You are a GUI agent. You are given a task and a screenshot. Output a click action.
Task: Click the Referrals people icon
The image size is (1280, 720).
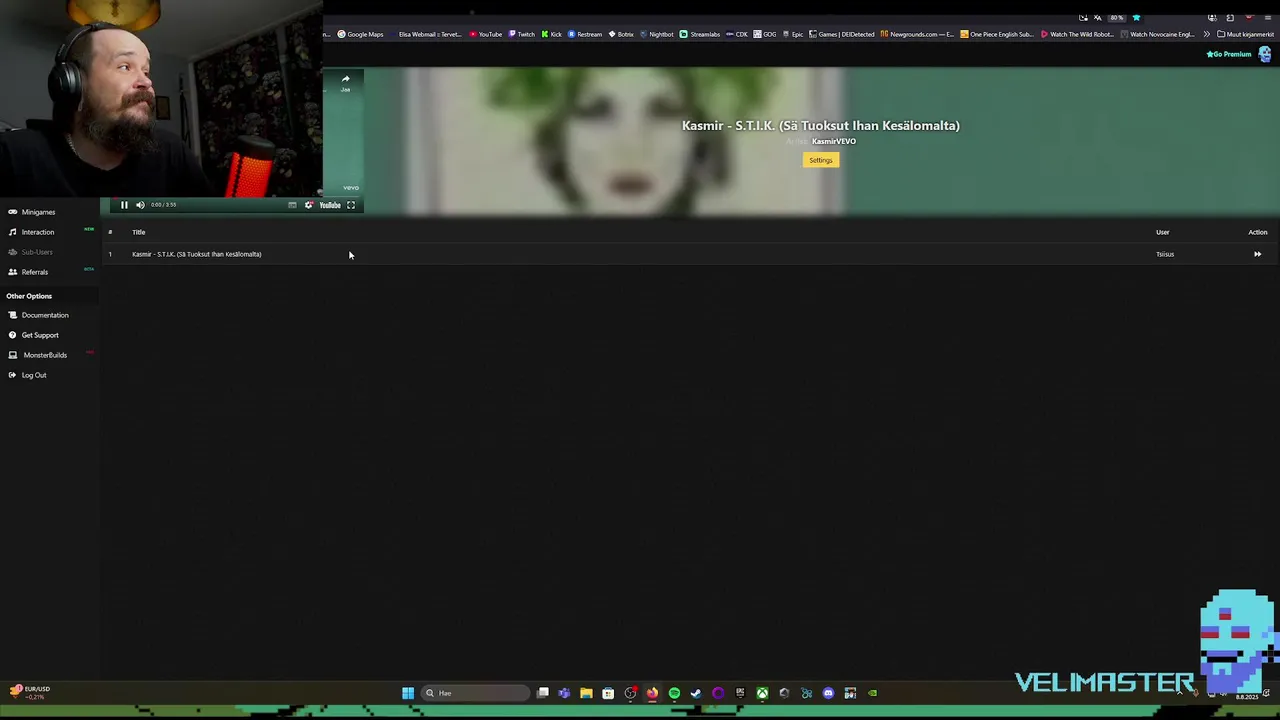(13, 272)
